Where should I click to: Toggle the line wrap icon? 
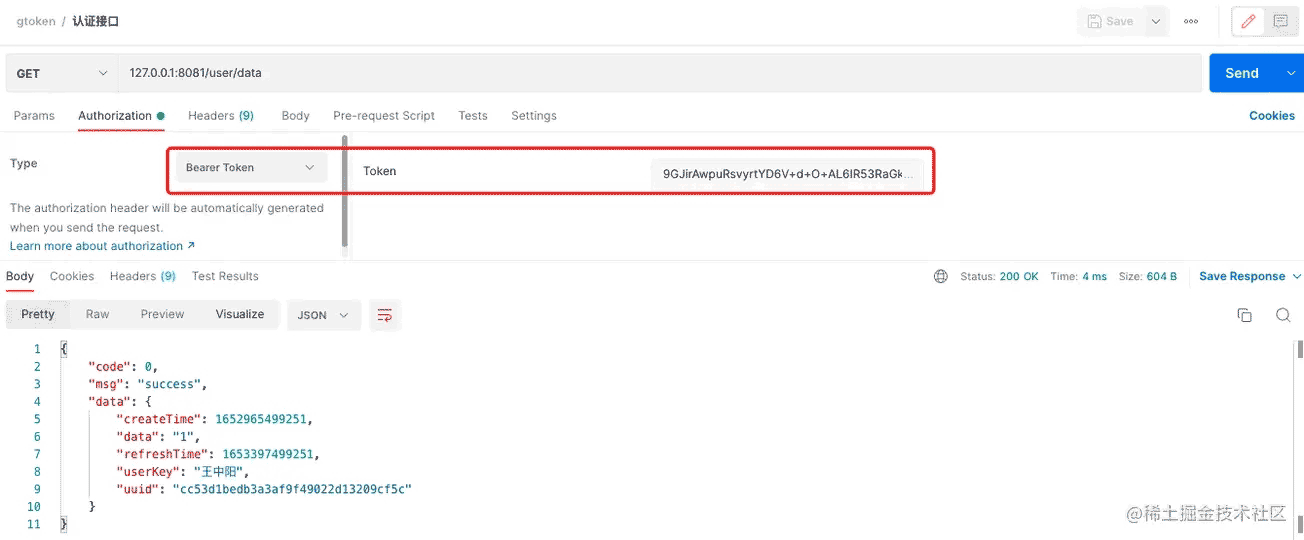384,315
